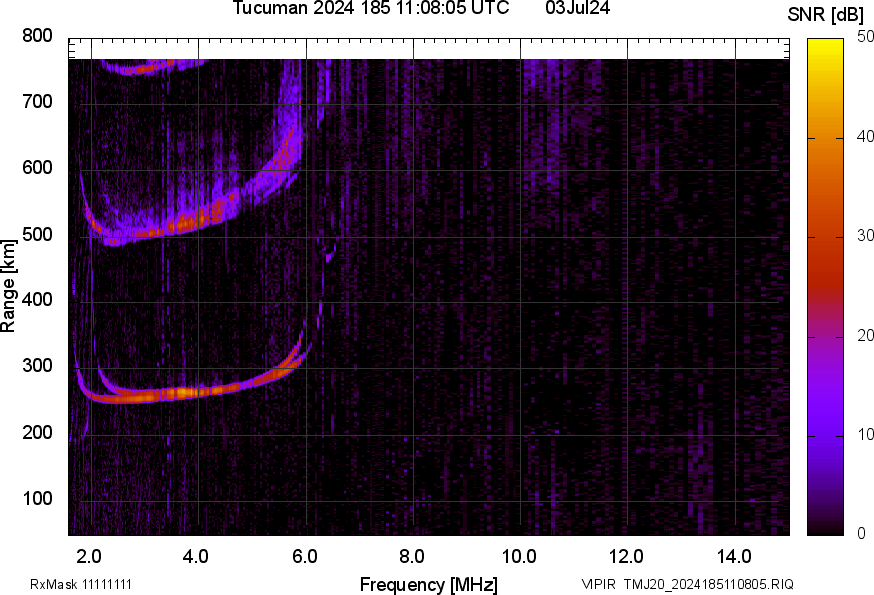This screenshot has width=874, height=595.
Task: Click the frequency tick label '14.0'
Action: [x=734, y=556]
